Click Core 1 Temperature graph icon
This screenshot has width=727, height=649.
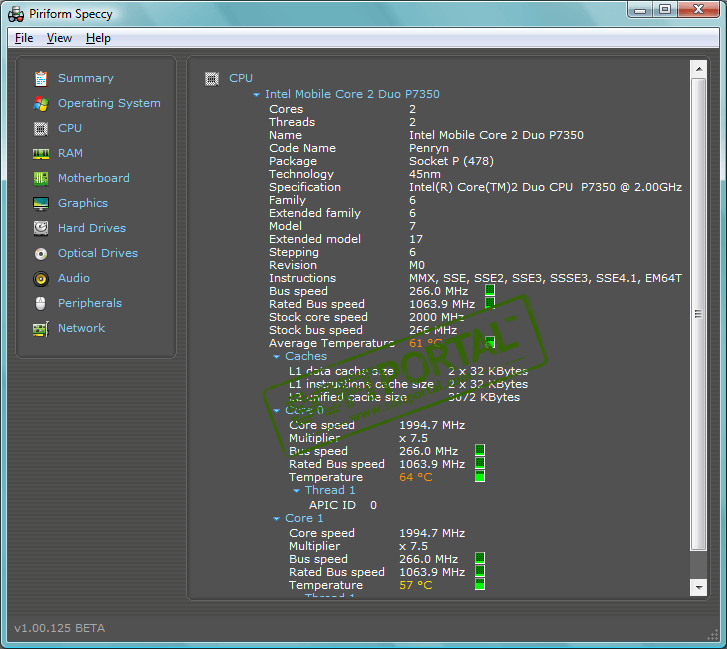tap(480, 584)
